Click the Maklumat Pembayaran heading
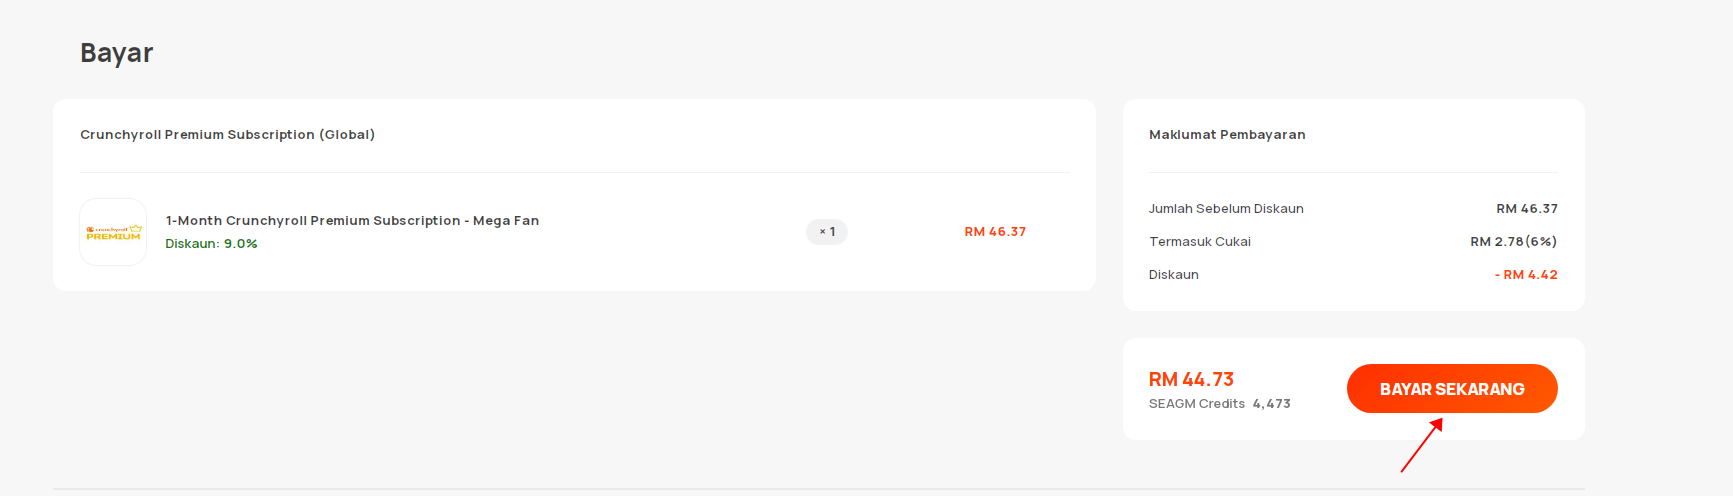Screen dimensions: 1733x496 [x=1227, y=135]
